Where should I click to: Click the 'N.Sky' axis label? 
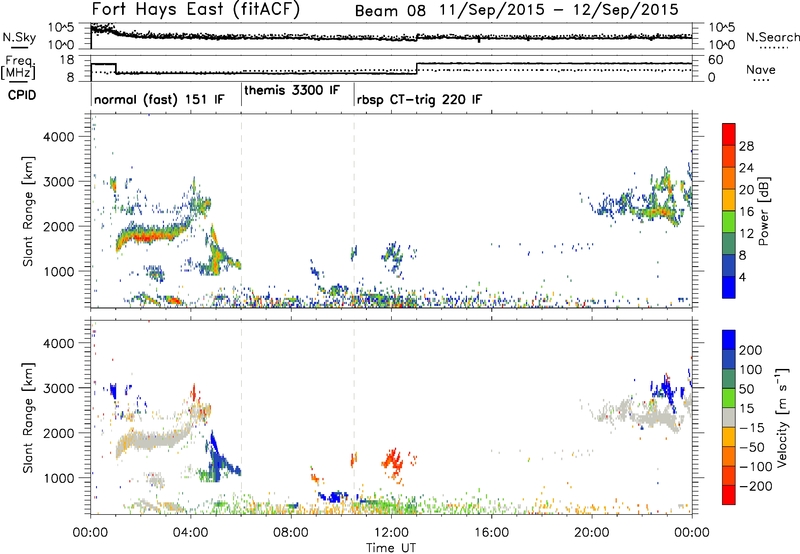point(19,37)
